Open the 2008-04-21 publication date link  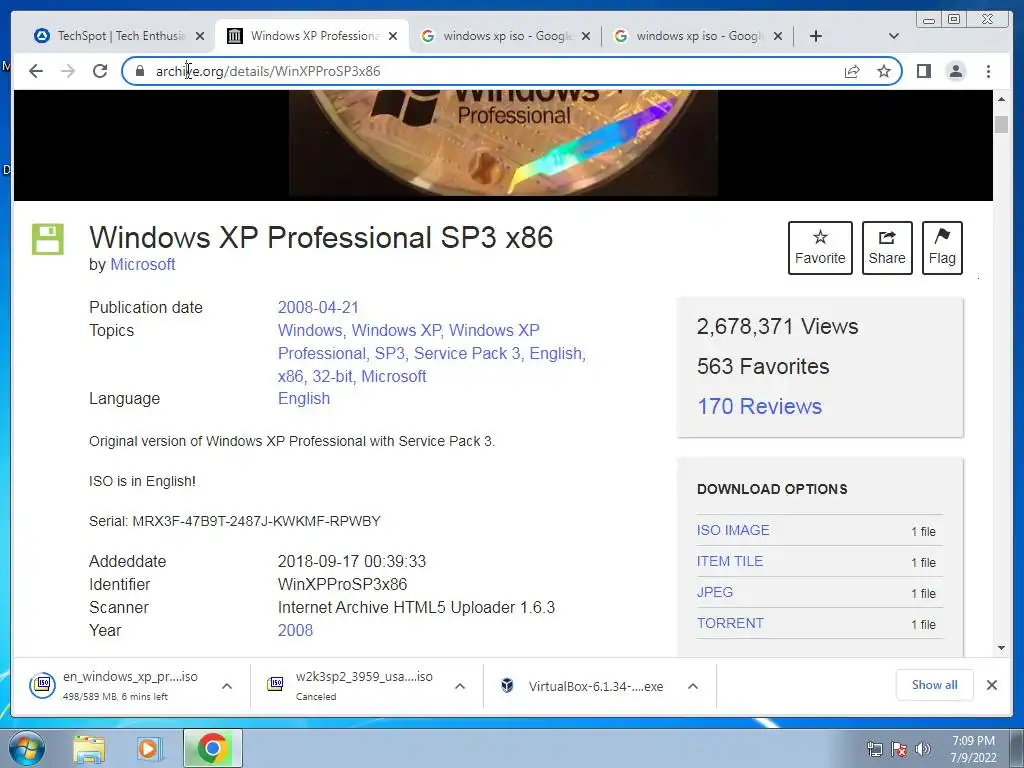click(318, 308)
